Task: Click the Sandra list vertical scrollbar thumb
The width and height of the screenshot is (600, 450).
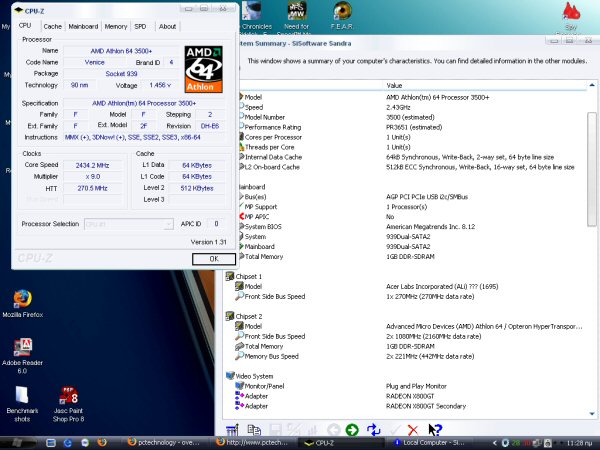Action: tap(592, 169)
